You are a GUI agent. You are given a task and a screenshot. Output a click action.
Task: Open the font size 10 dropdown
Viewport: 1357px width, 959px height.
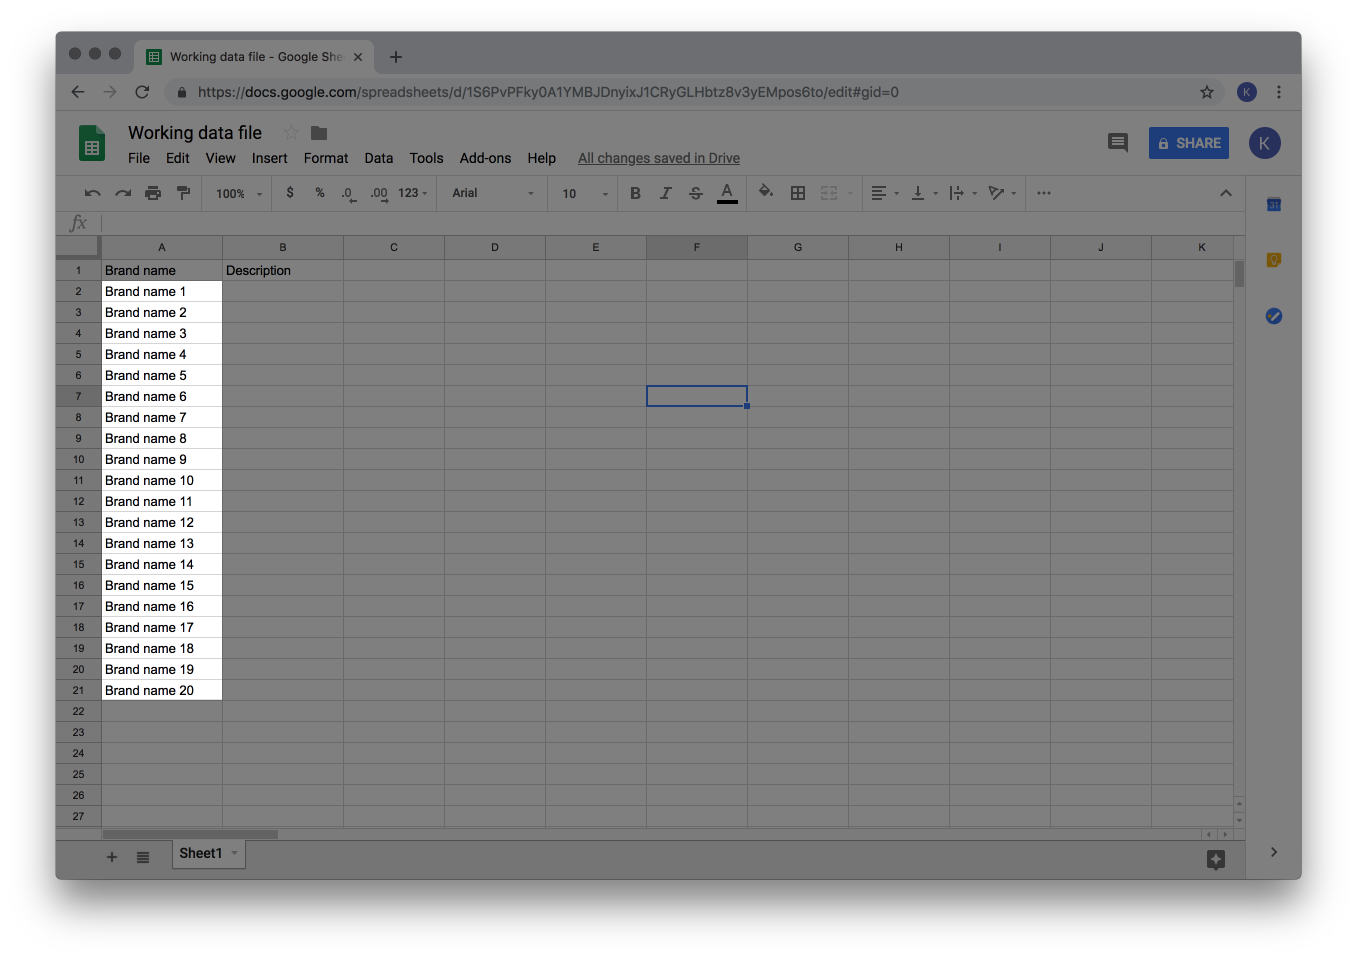point(585,194)
